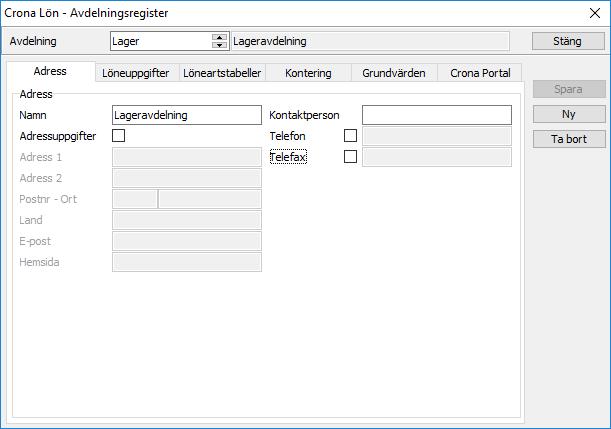Go to the Kontering tab

pyautogui.click(x=308, y=73)
